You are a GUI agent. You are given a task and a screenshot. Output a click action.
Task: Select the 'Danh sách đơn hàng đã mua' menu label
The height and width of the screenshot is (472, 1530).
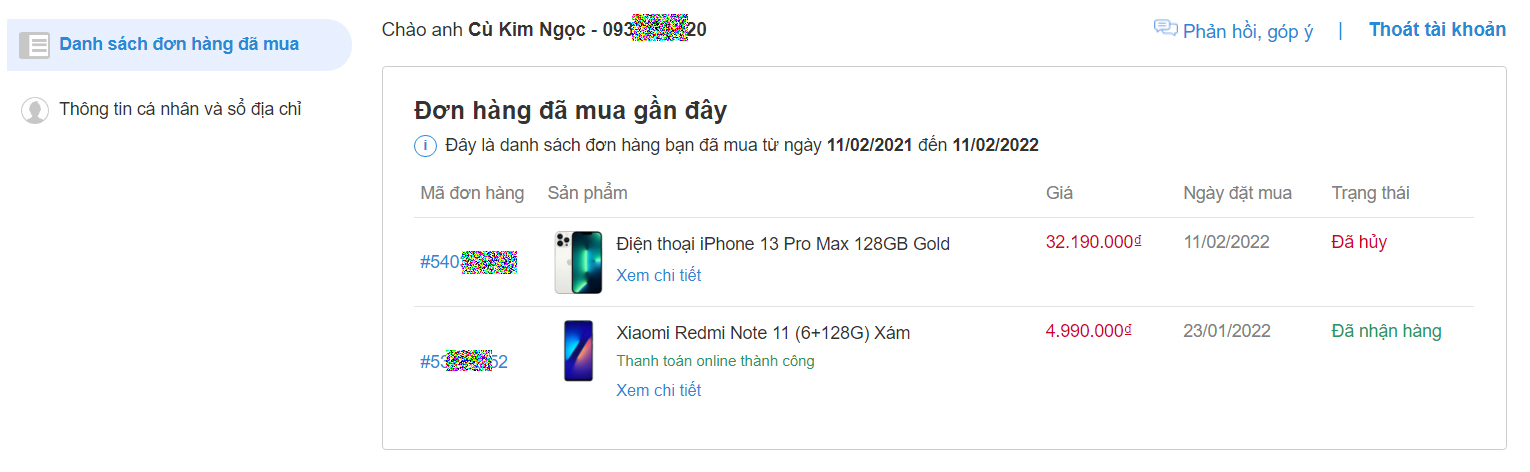179,44
